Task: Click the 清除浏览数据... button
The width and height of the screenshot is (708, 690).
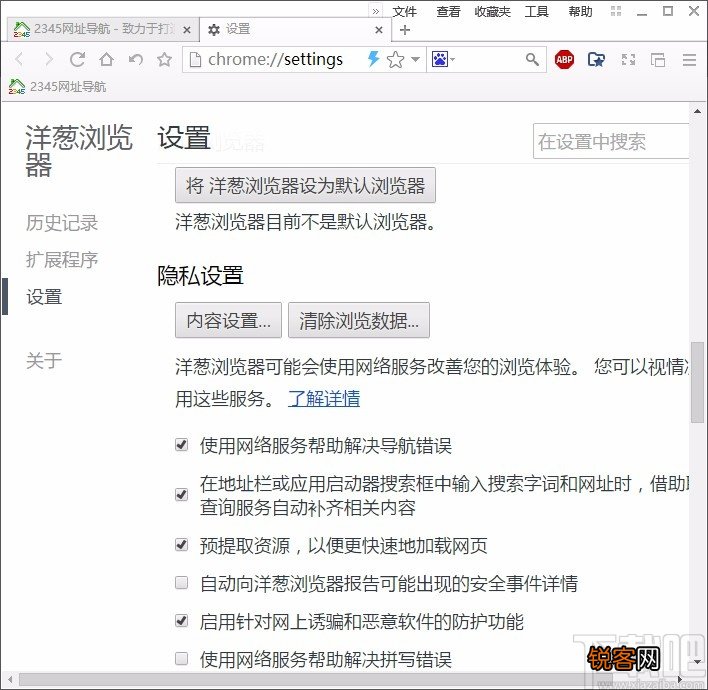Action: [x=359, y=320]
